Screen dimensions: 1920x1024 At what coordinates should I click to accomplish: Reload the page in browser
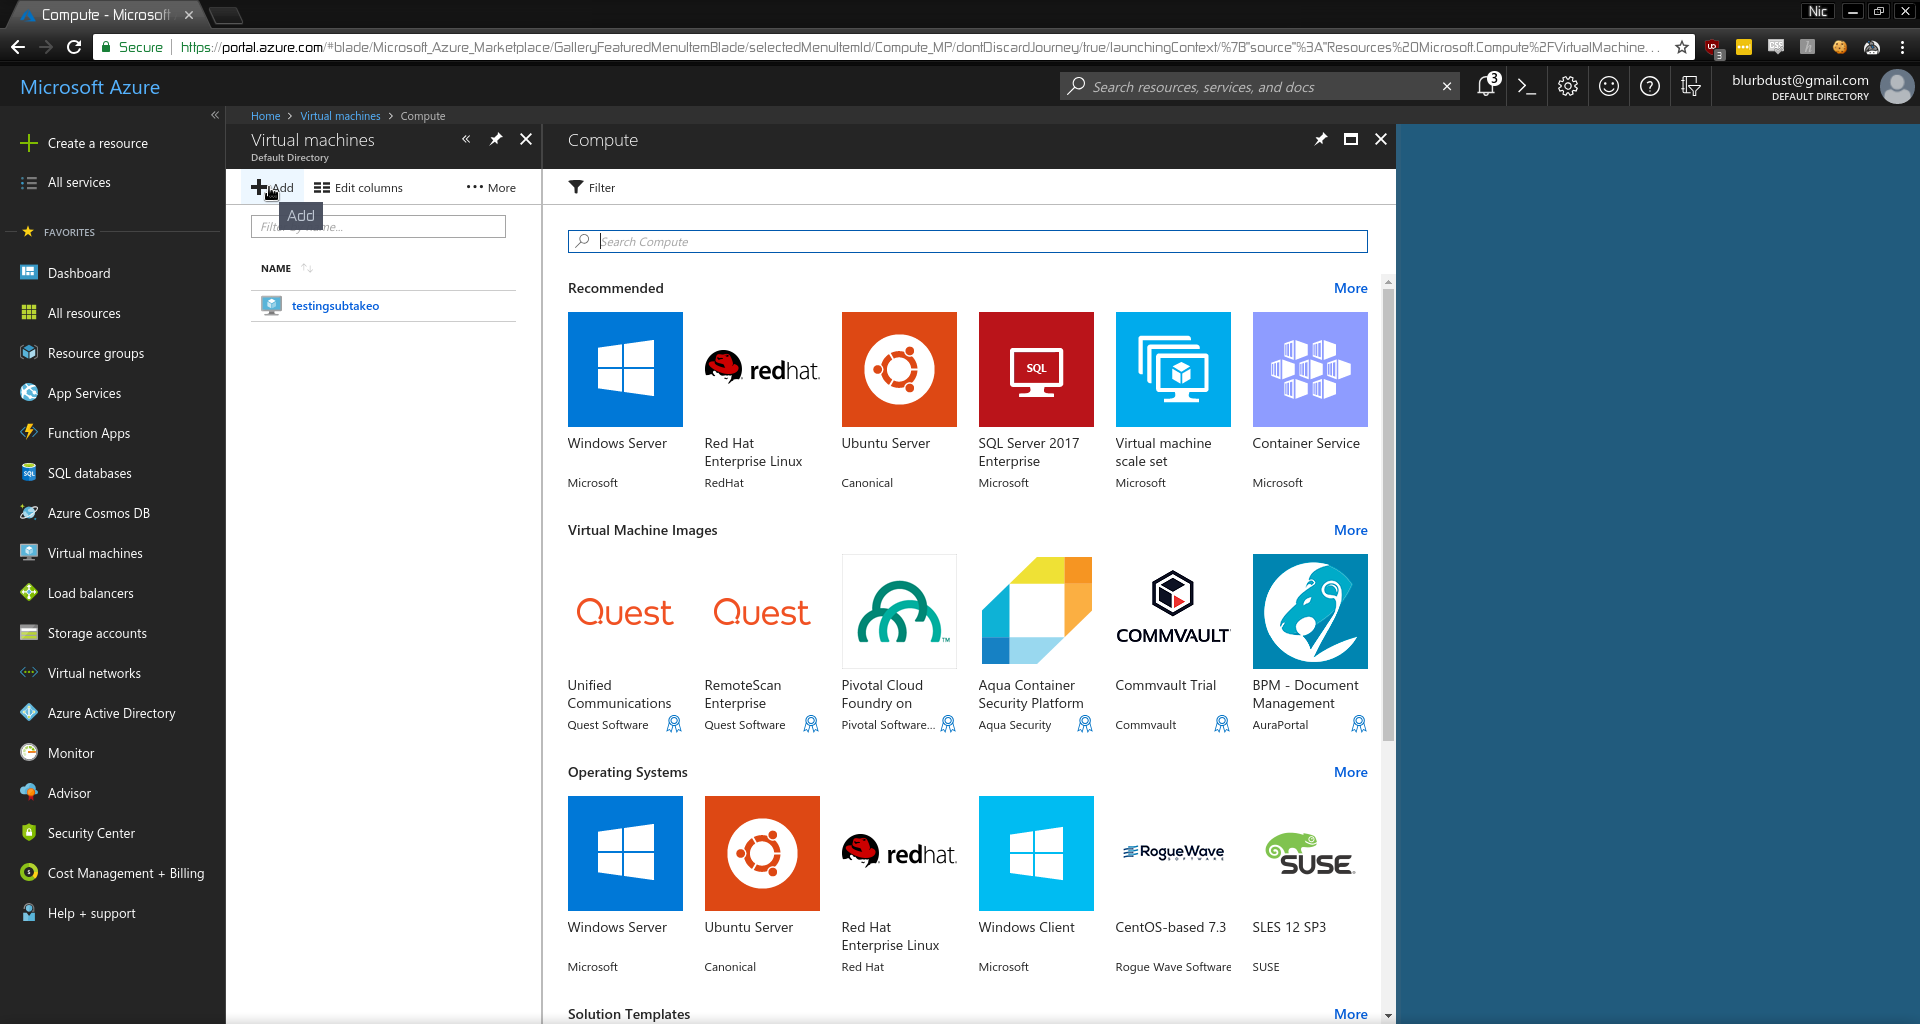pyautogui.click(x=74, y=47)
